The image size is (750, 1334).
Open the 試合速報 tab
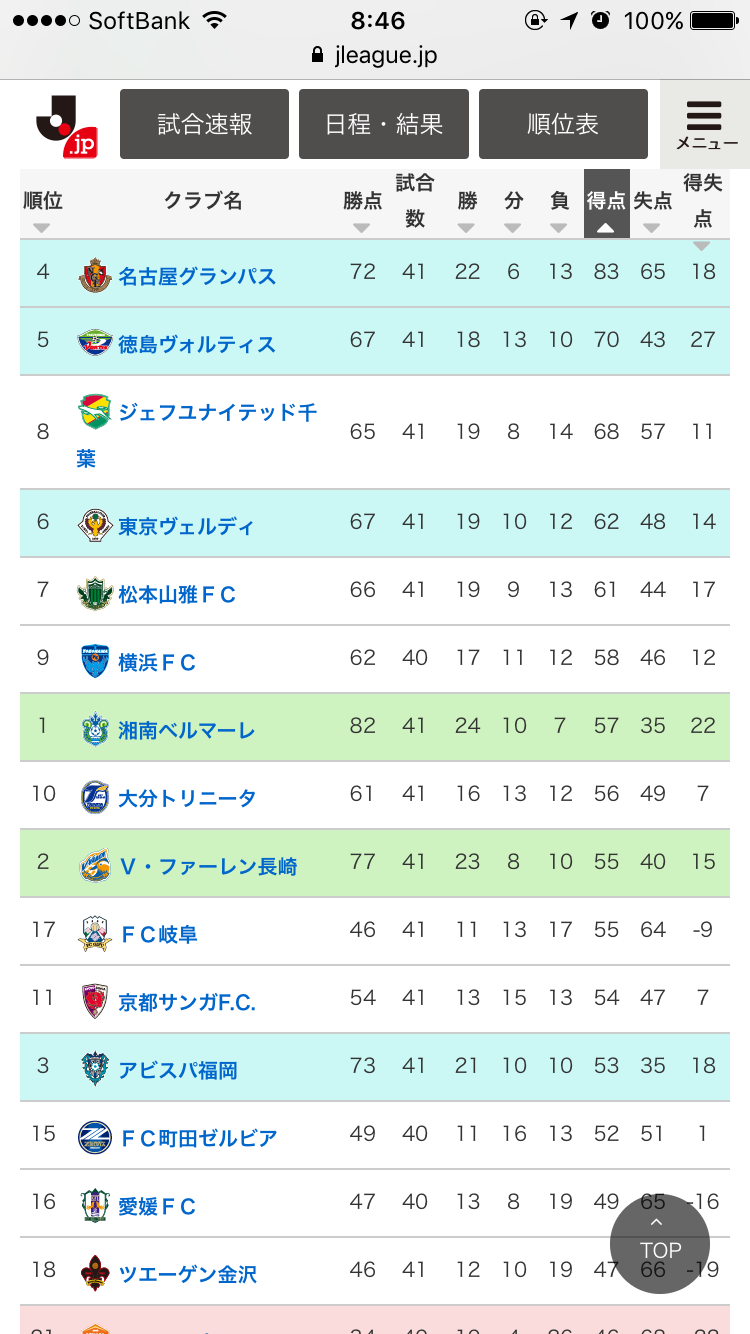(x=204, y=124)
